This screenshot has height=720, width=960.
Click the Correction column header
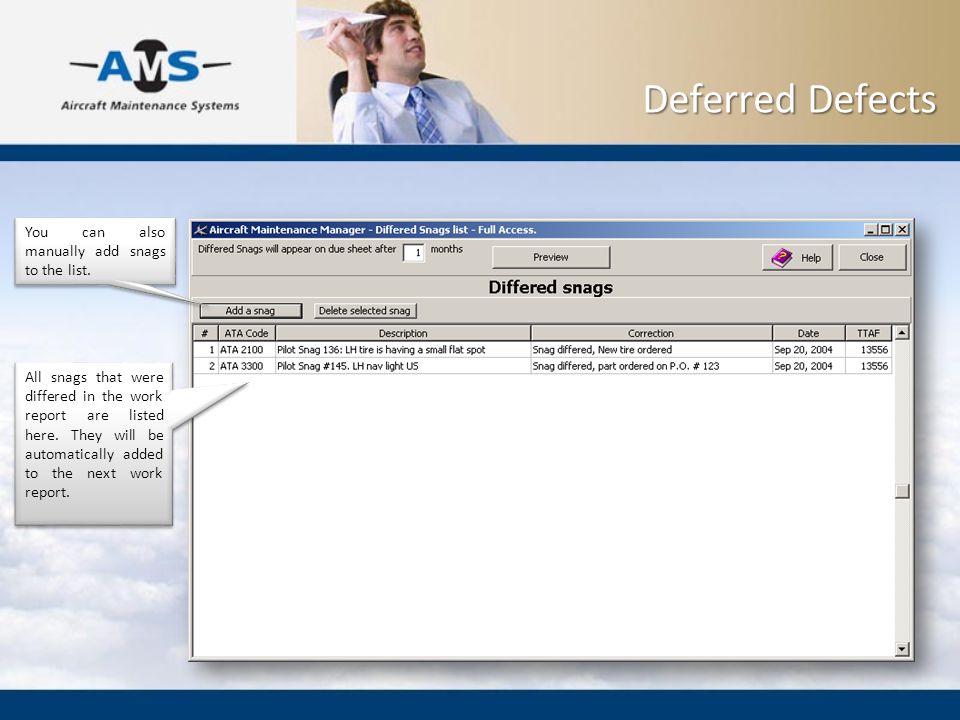point(651,333)
